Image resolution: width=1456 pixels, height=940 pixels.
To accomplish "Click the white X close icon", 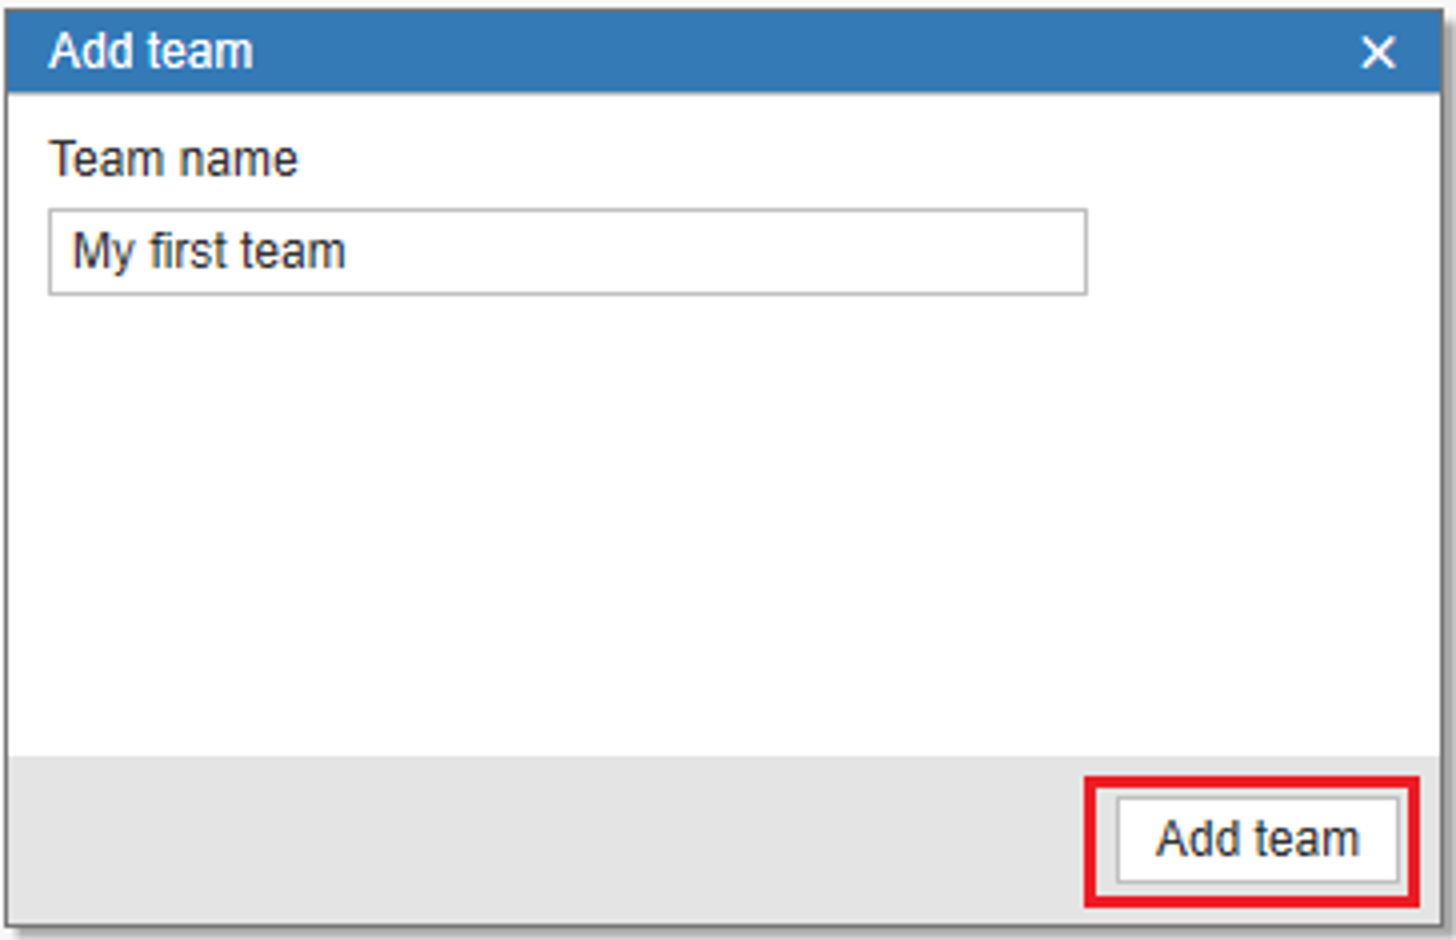I will pos(1378,52).
